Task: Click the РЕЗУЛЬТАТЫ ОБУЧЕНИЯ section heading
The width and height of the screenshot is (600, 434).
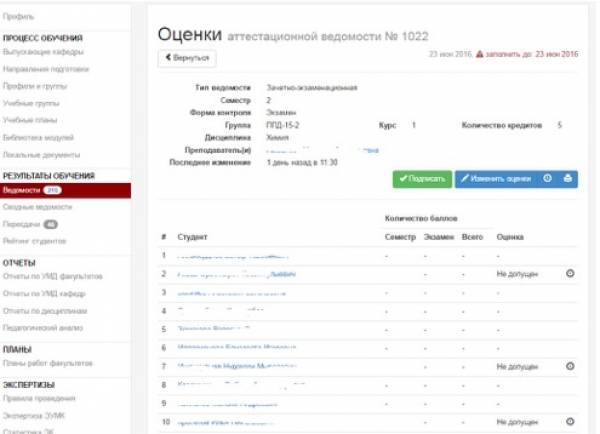Action: click(49, 176)
